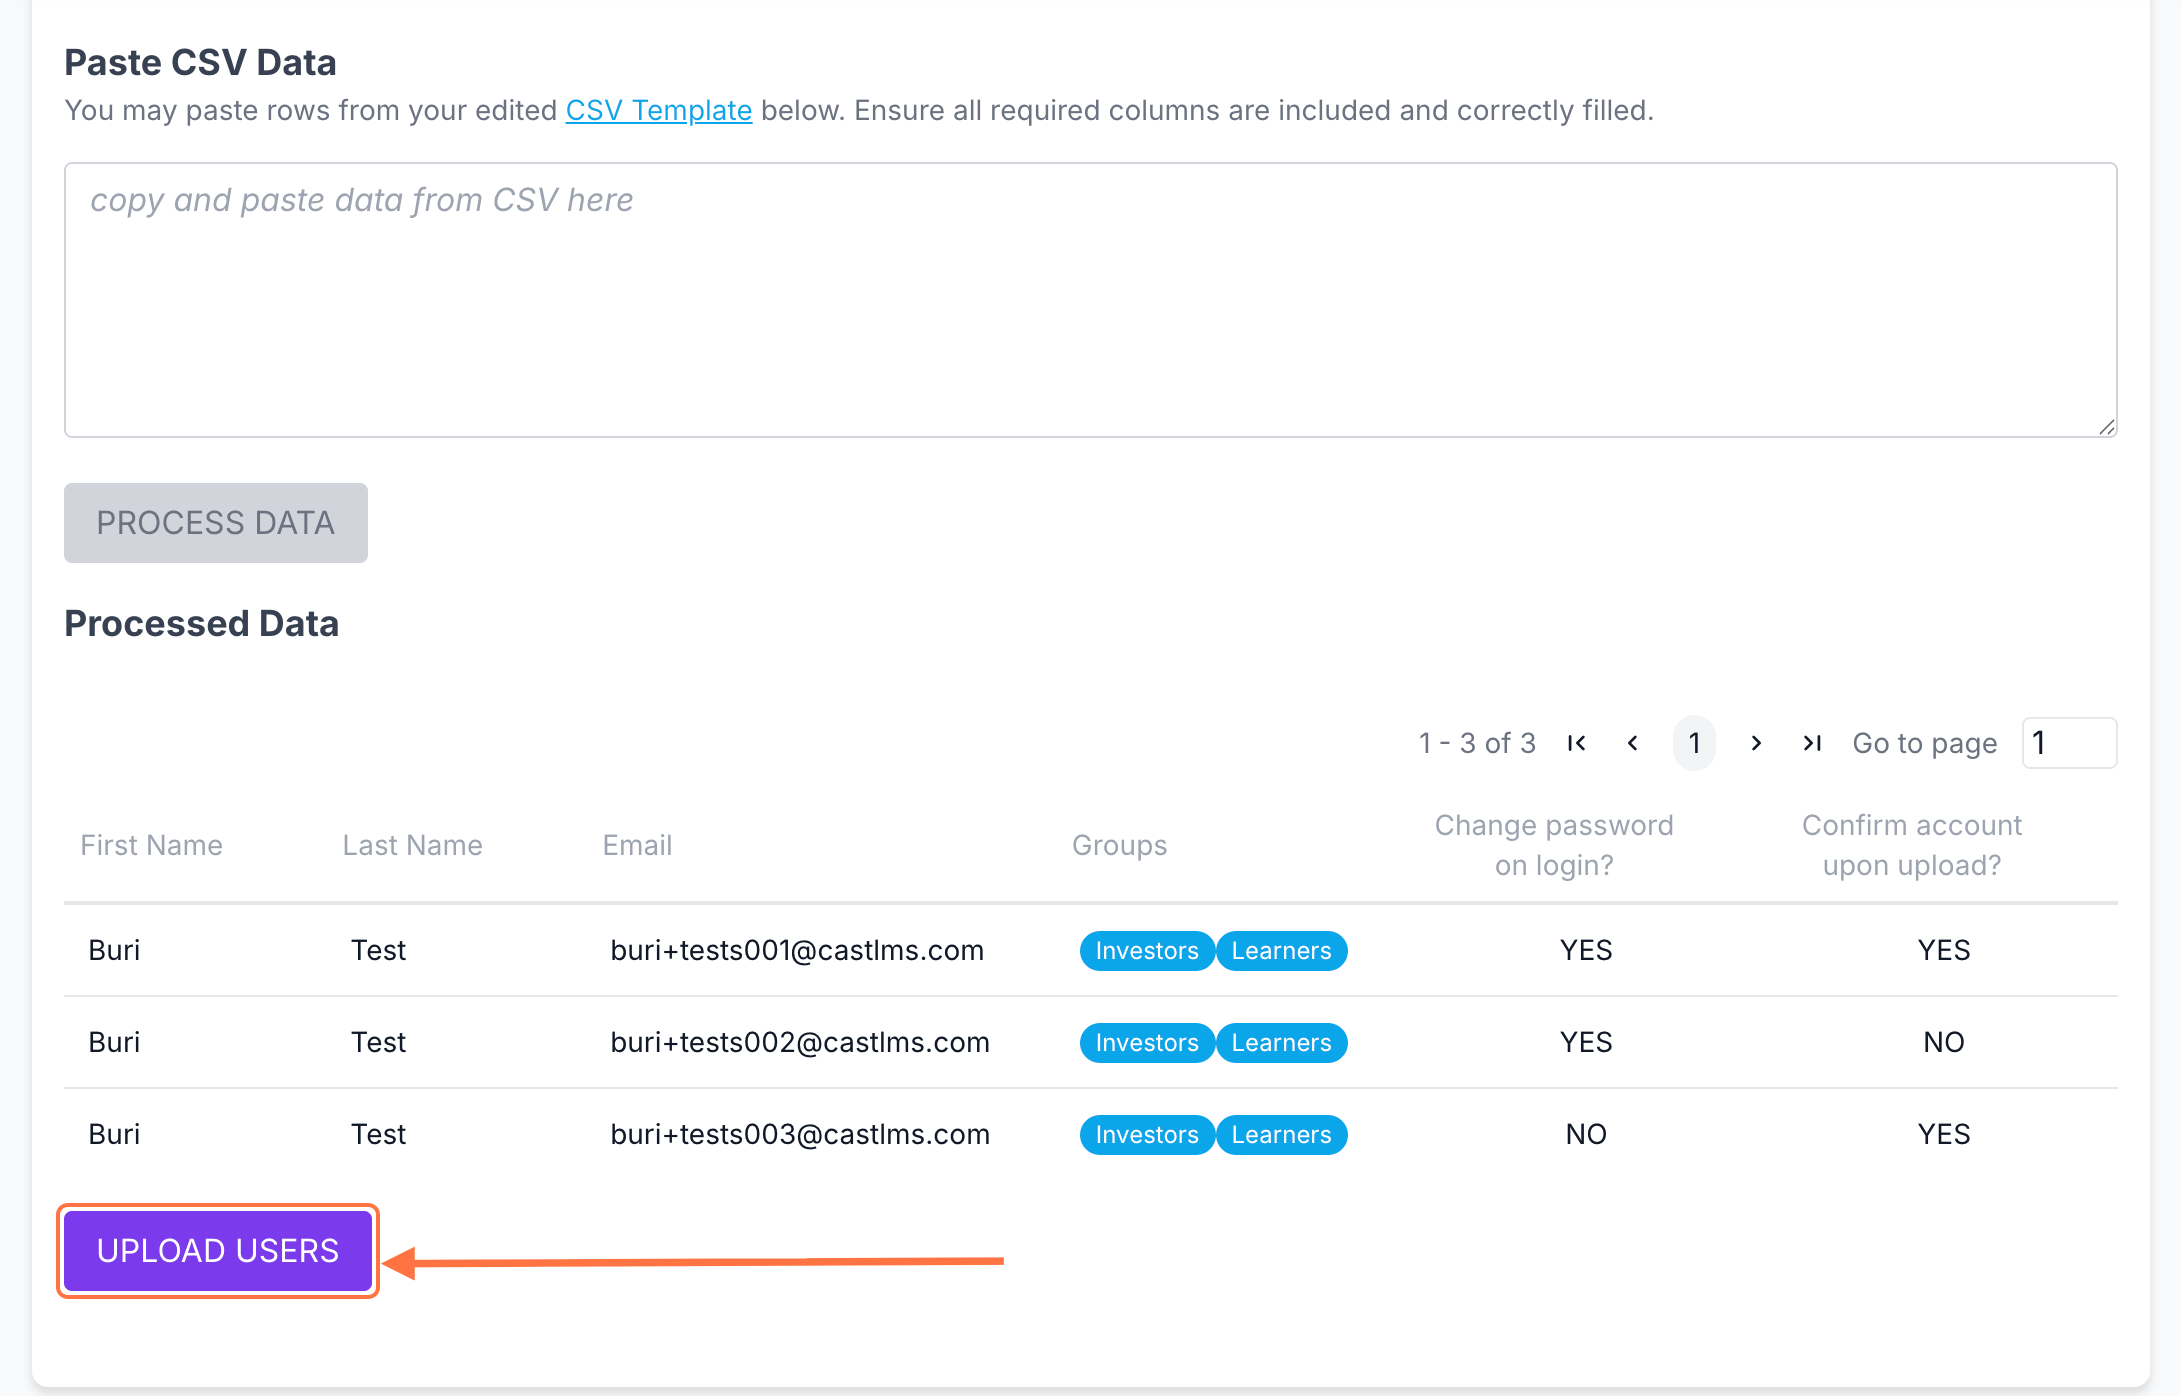Go to first page pagination icon
2181x1396 pixels.
(x=1577, y=743)
